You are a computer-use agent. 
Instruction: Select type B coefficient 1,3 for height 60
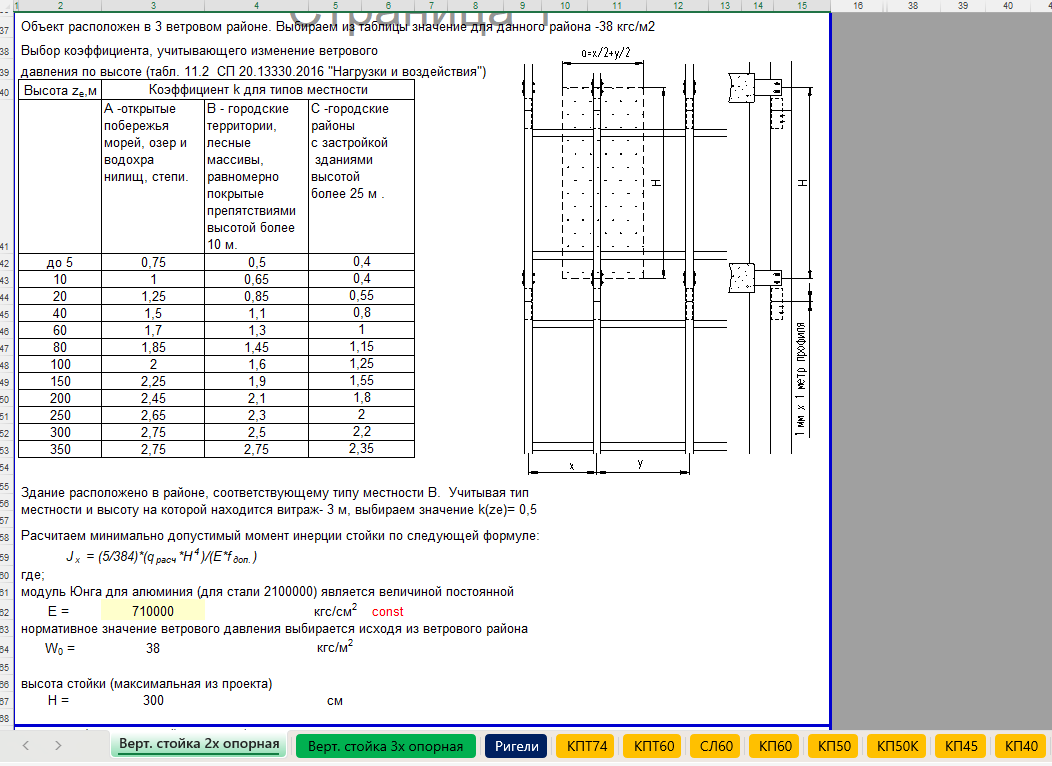[256, 330]
